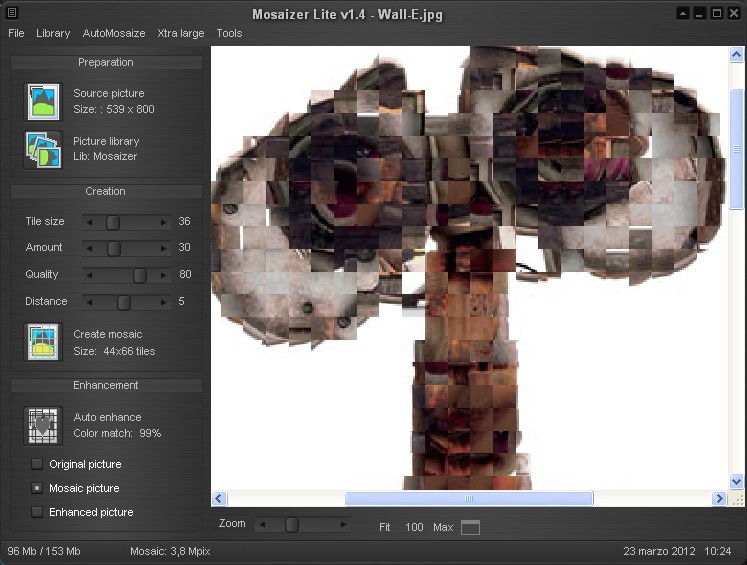Zoom out using Zoom left arrow
This screenshot has width=747, height=565.
262,525
